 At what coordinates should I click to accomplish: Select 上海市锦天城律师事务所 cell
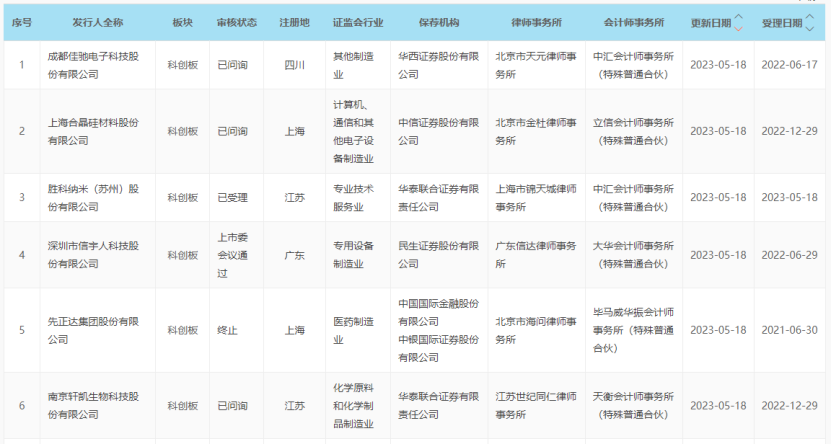coord(536,198)
